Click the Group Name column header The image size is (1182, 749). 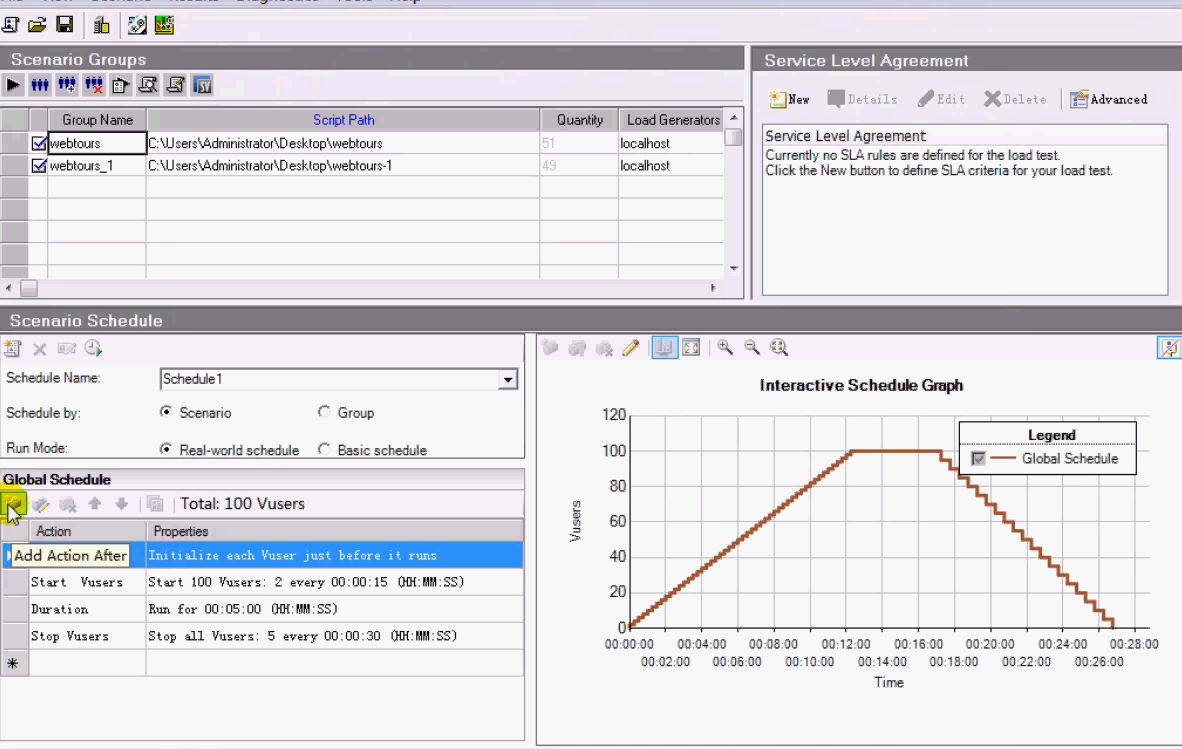tap(97, 120)
